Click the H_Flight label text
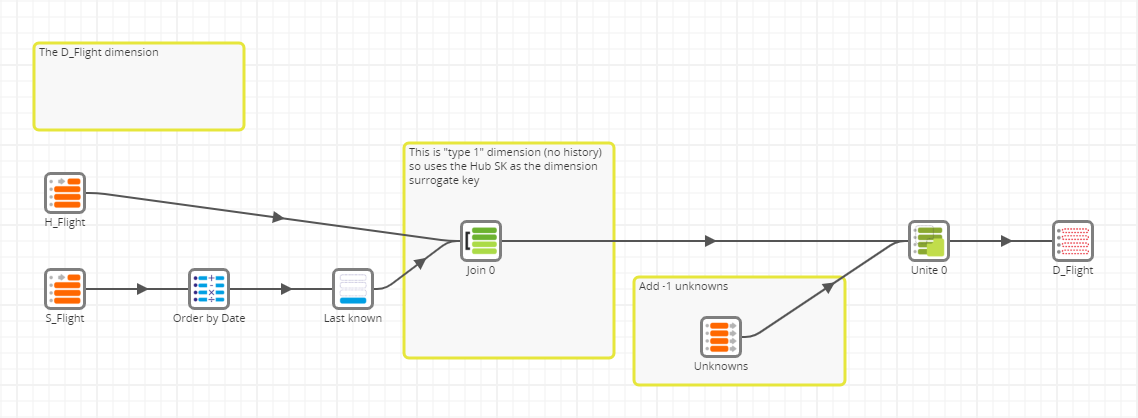 pyautogui.click(x=65, y=223)
